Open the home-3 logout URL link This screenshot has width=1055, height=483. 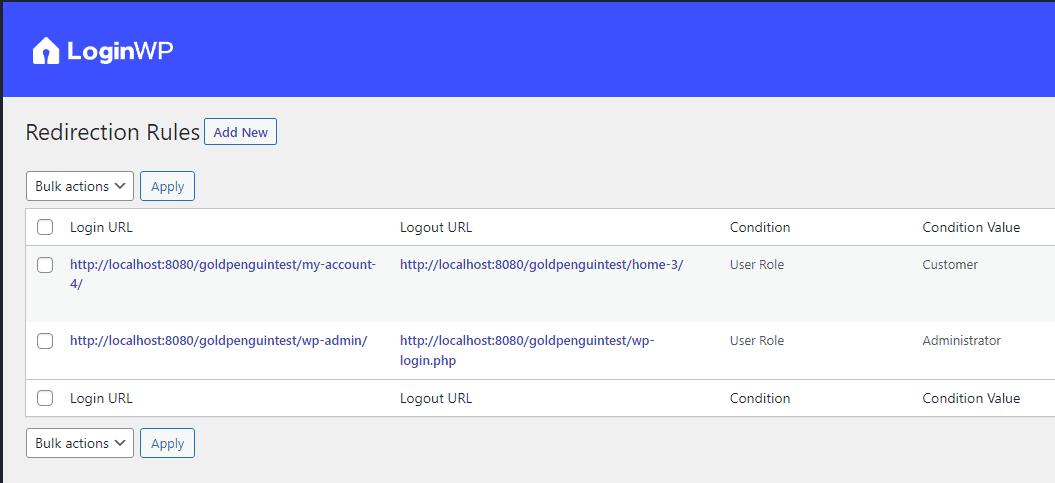click(x=541, y=265)
